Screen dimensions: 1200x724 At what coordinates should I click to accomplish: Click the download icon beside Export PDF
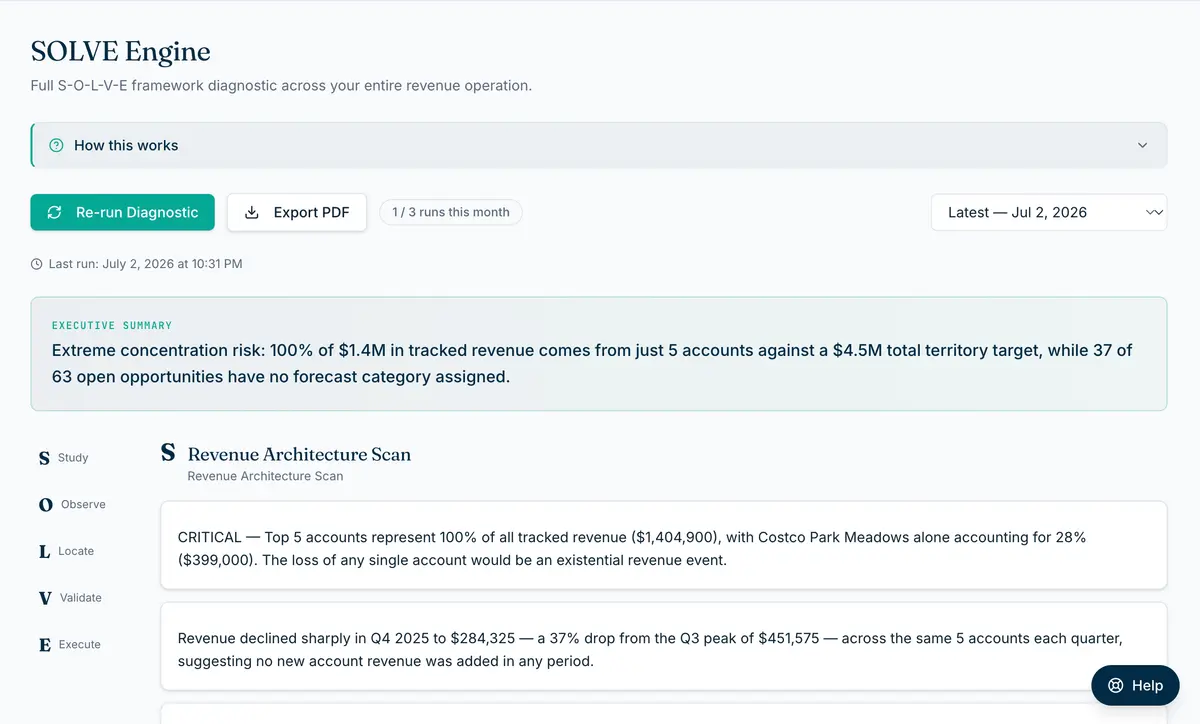[x=252, y=212]
